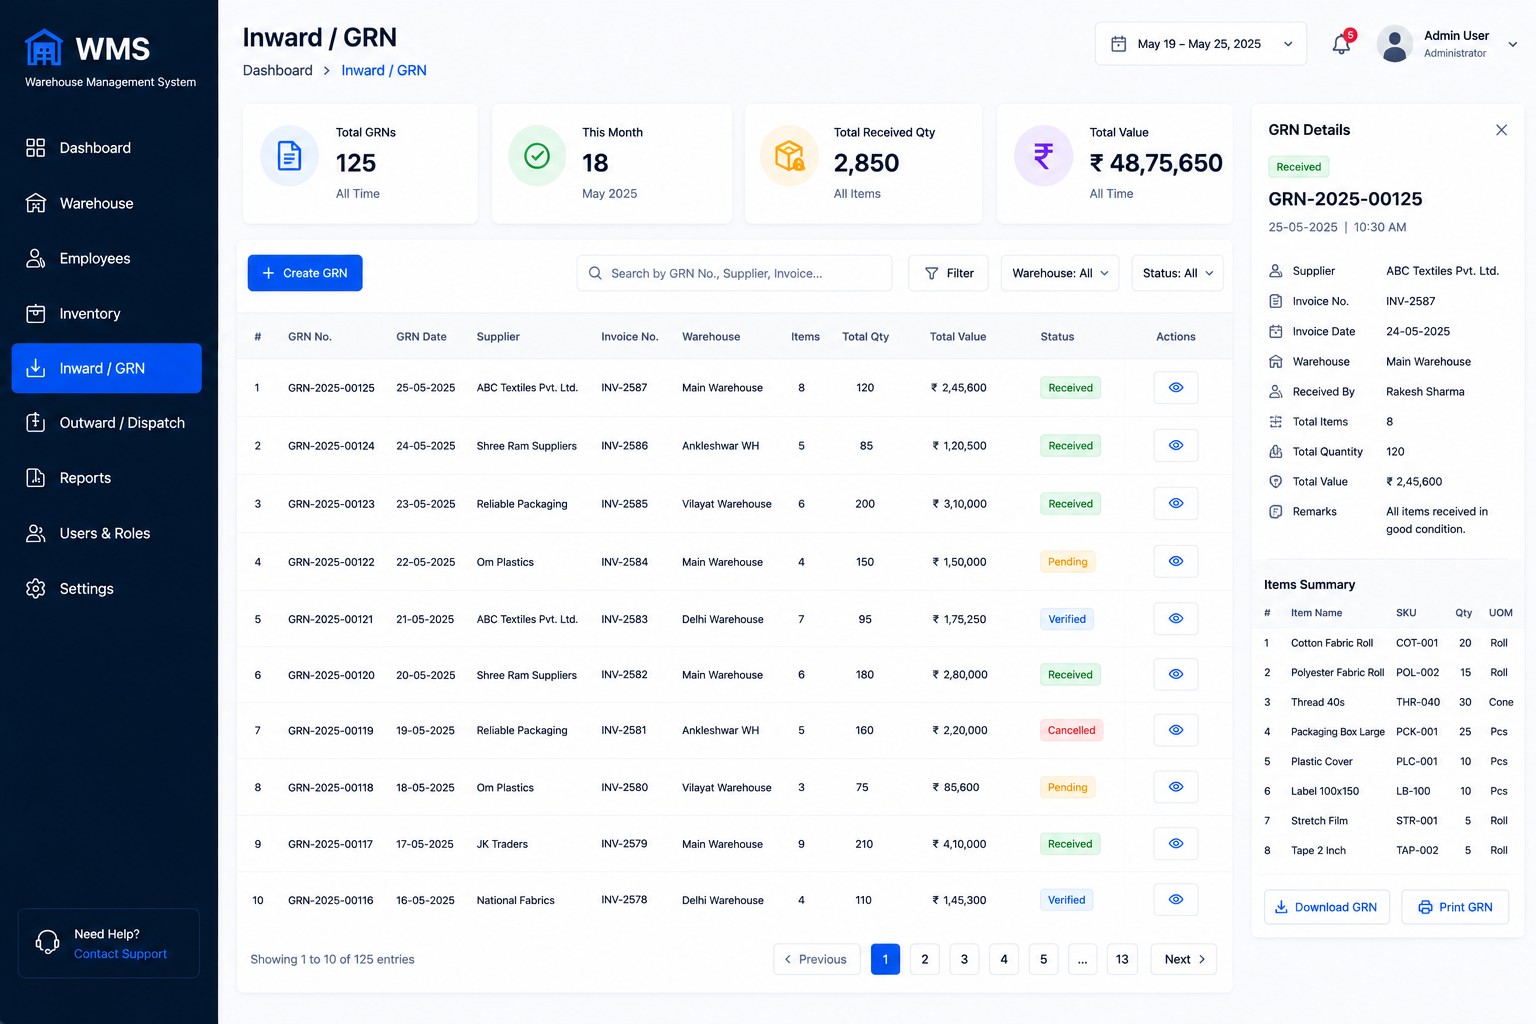Go to page 13 in pagination
This screenshot has height=1024, width=1536.
click(x=1122, y=959)
